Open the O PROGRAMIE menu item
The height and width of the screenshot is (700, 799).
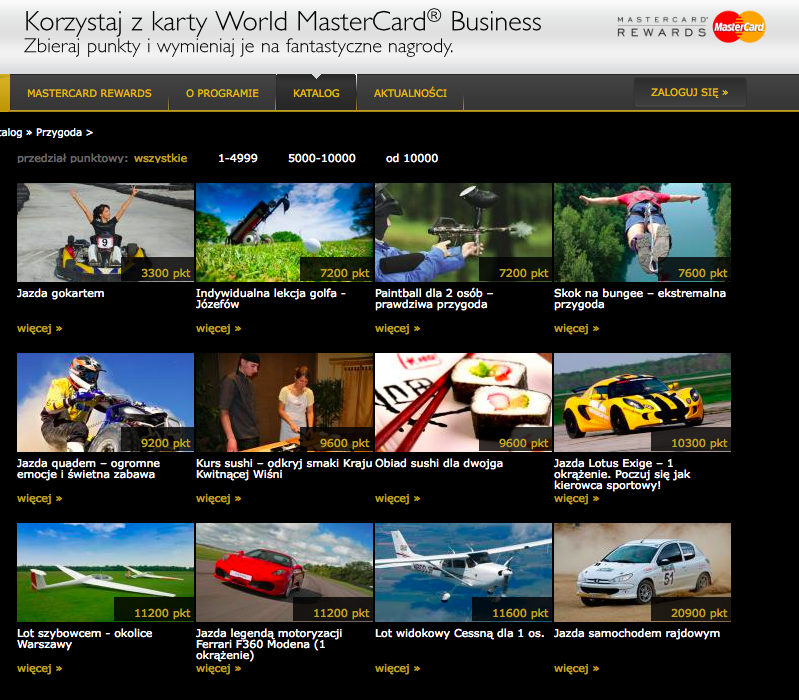pos(222,93)
